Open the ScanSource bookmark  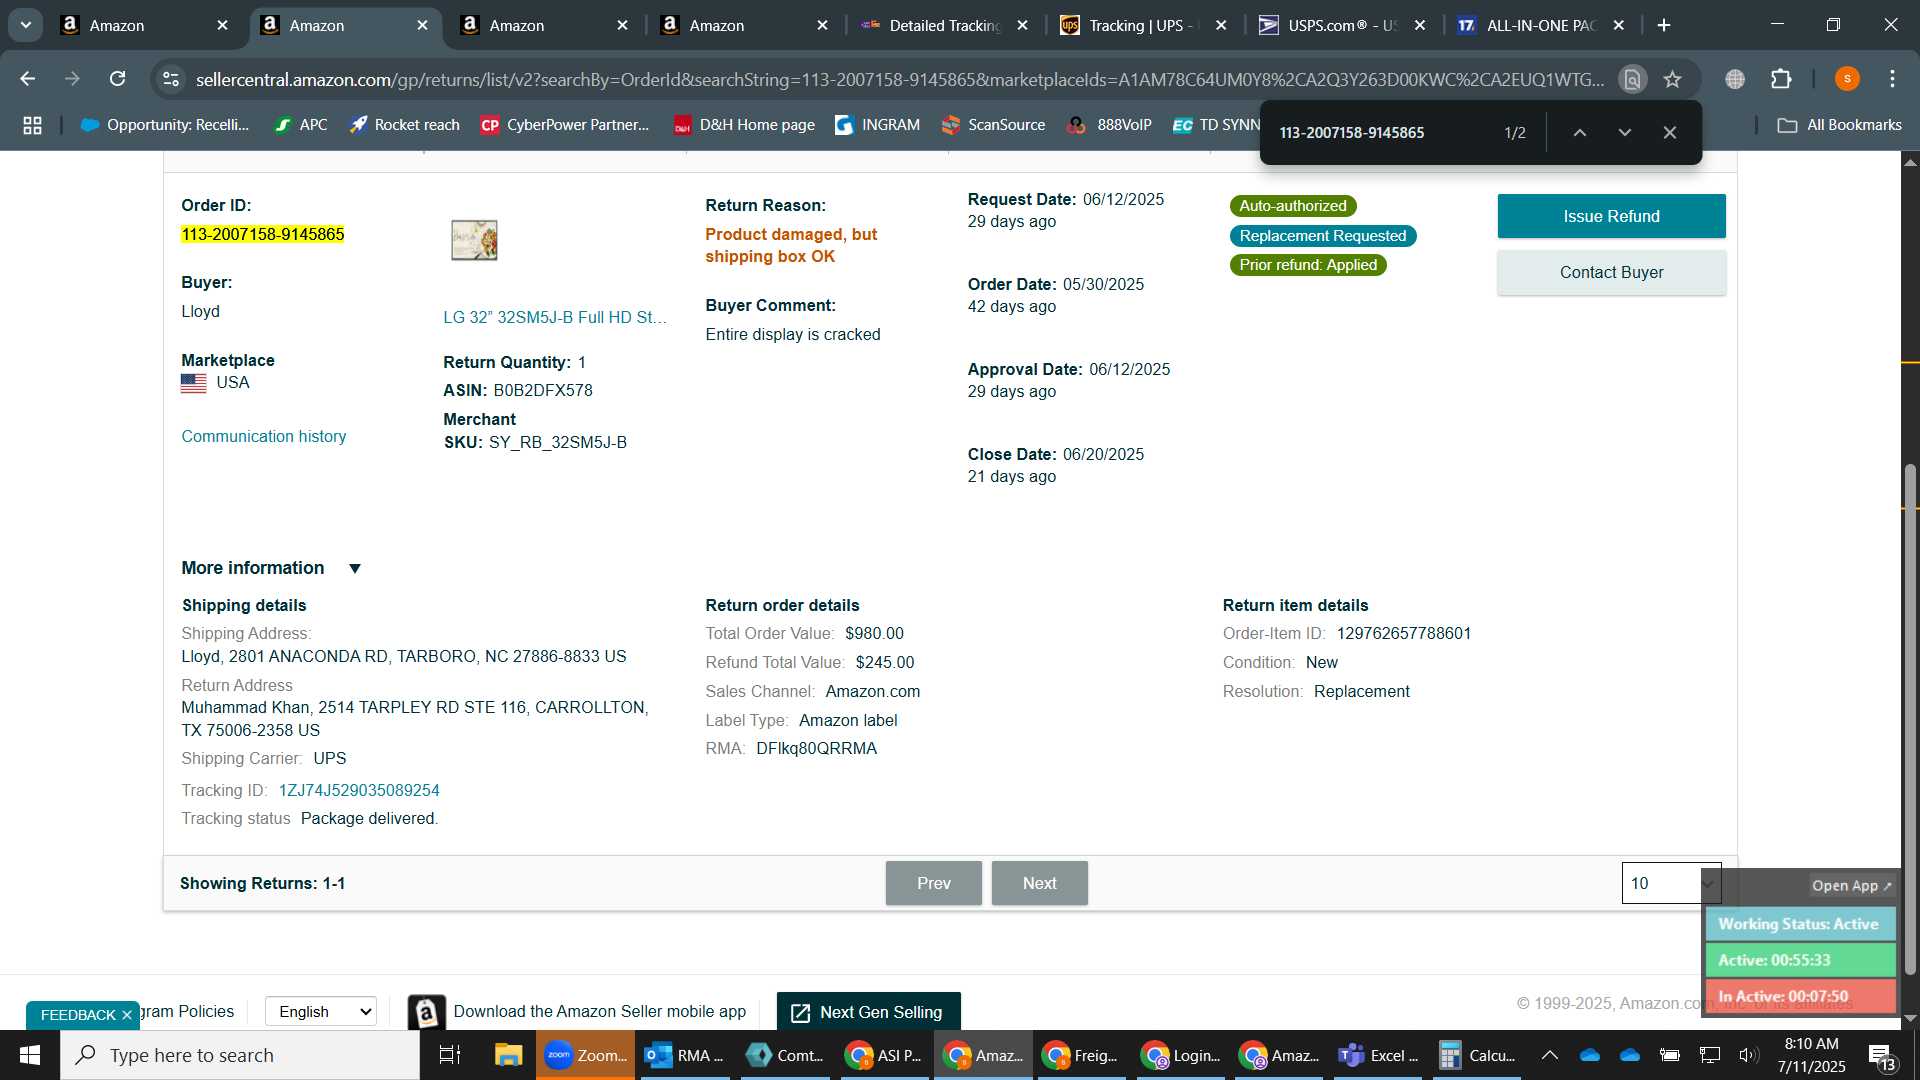(994, 125)
